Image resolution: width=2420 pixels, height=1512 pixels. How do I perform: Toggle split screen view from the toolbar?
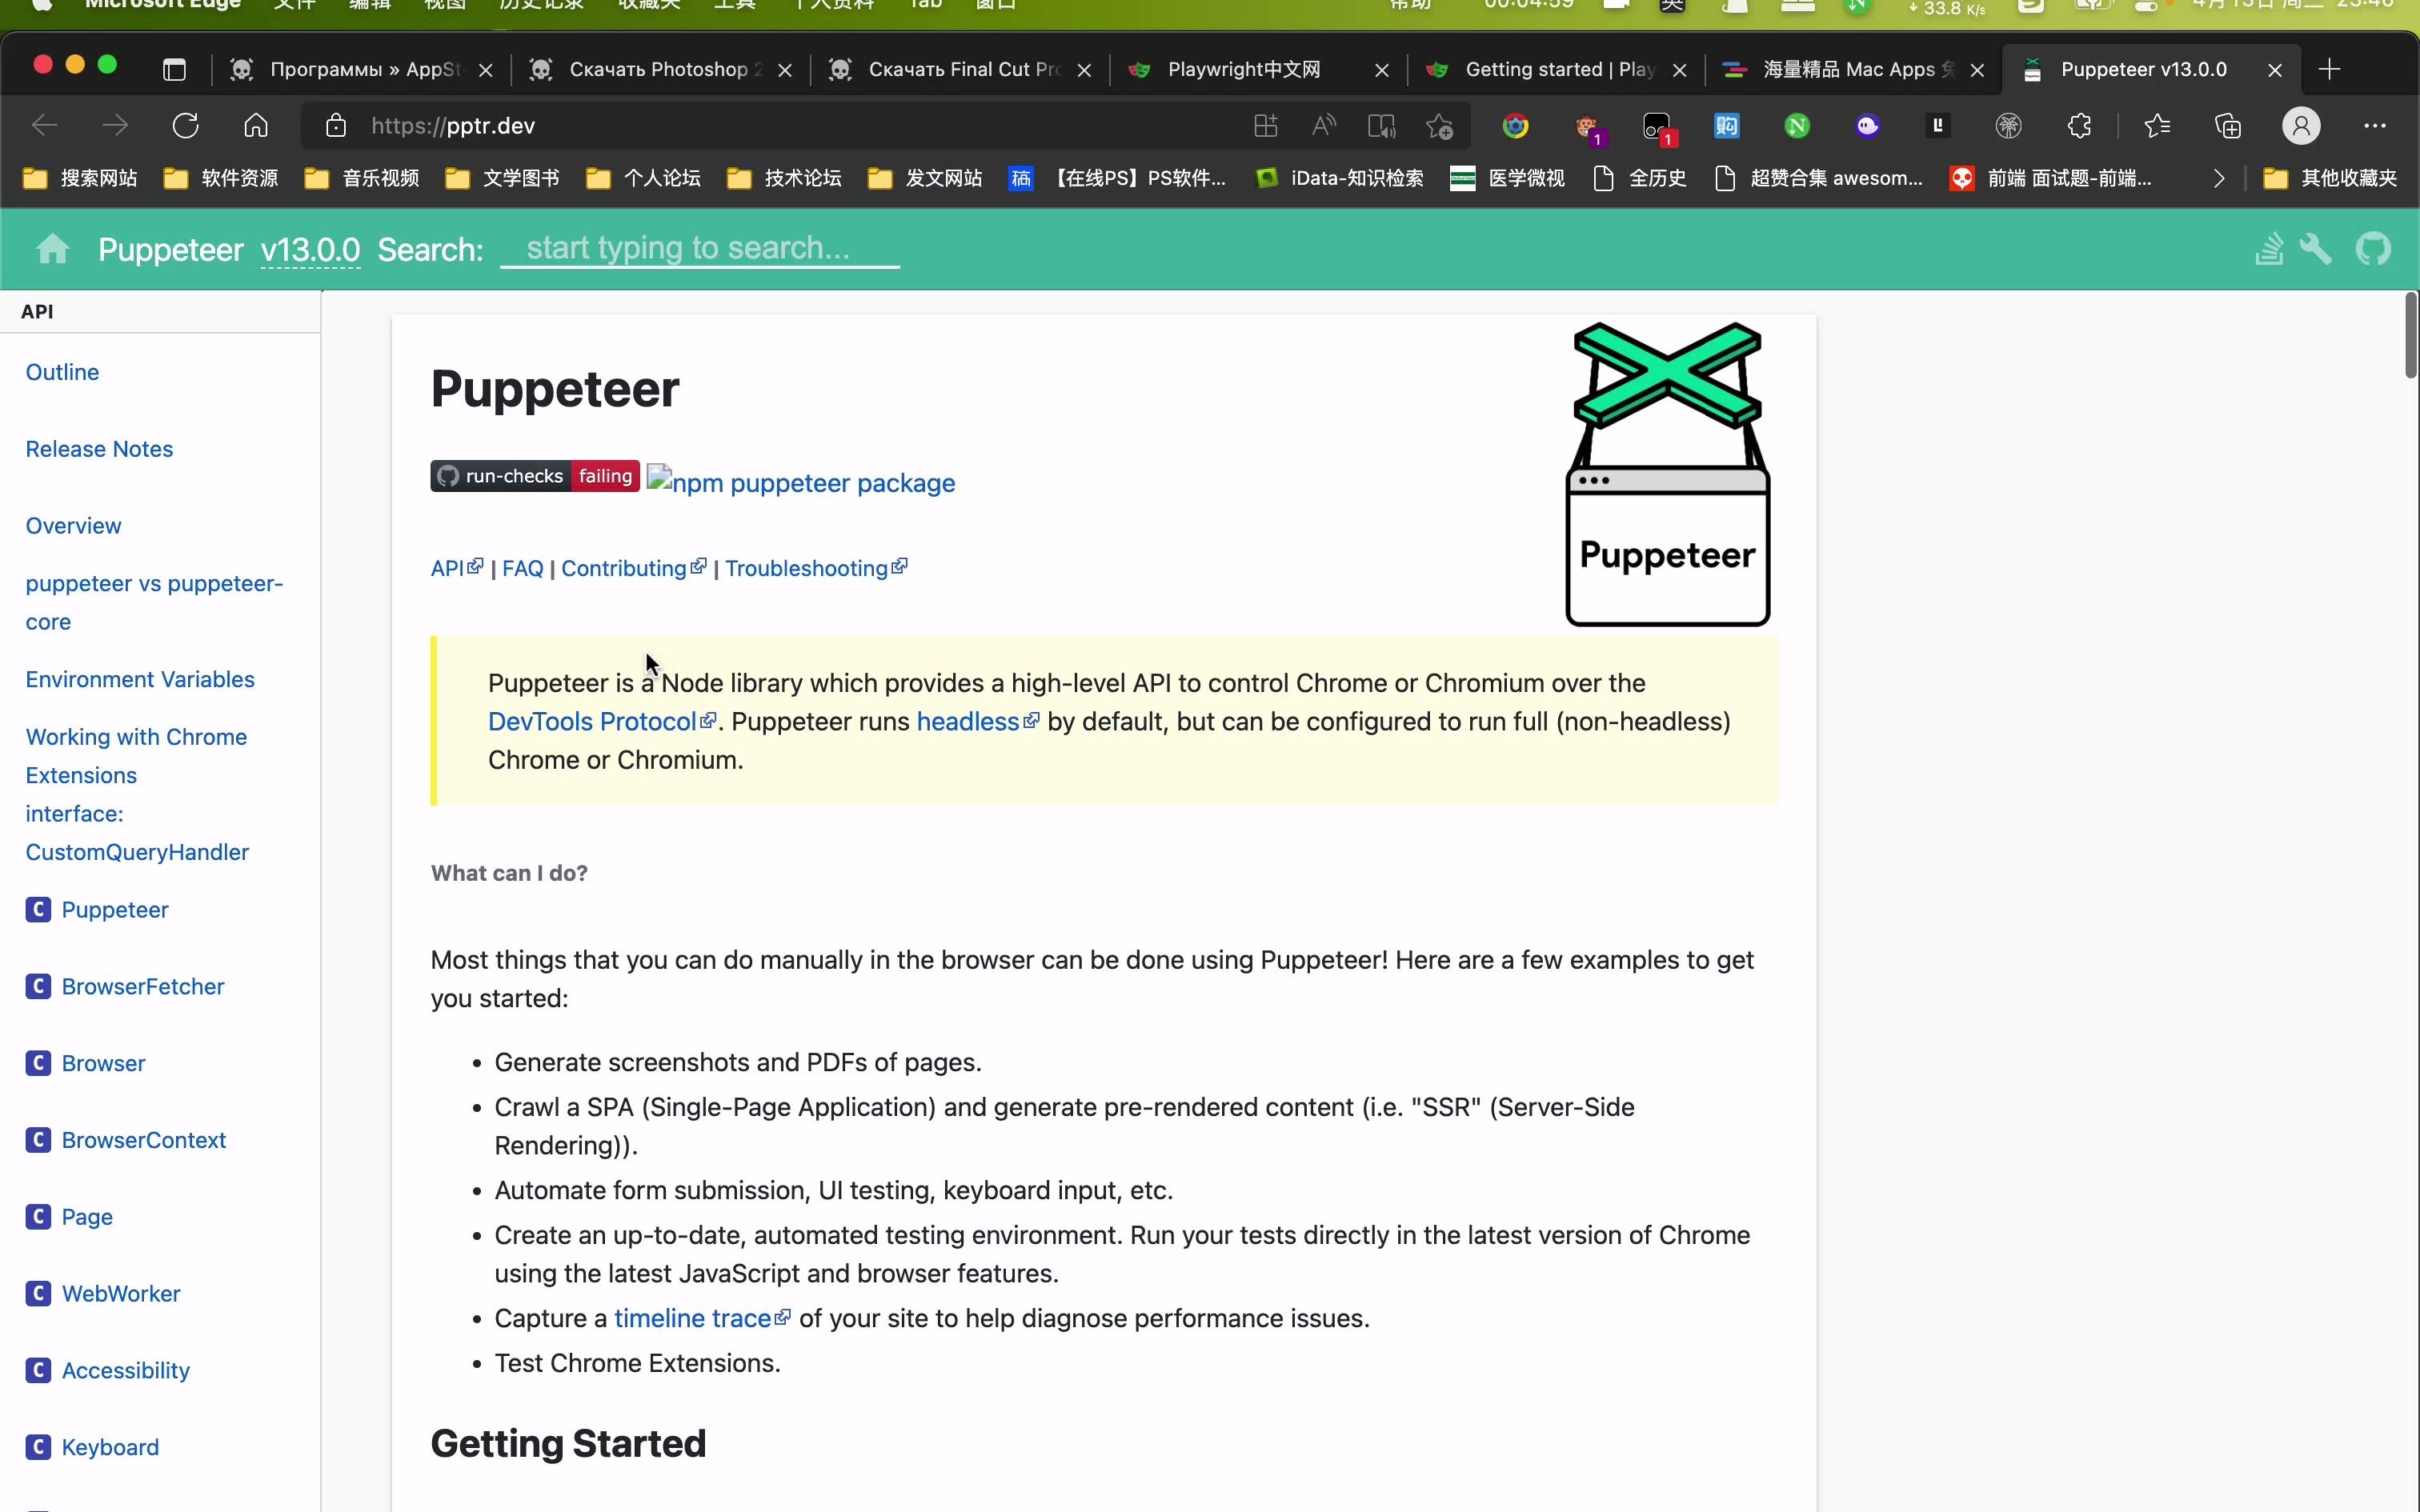pyautogui.click(x=1266, y=125)
